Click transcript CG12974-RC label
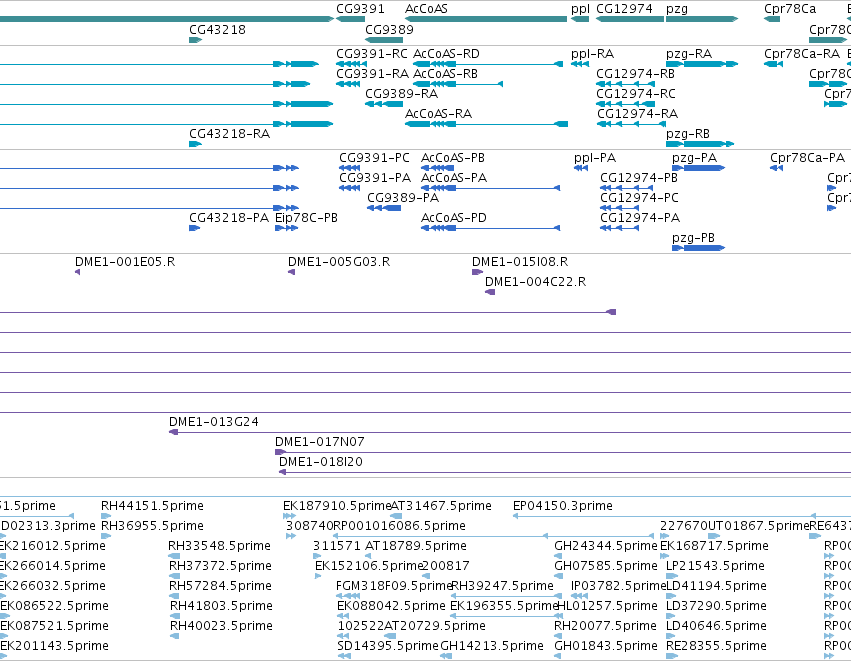 tap(636, 94)
